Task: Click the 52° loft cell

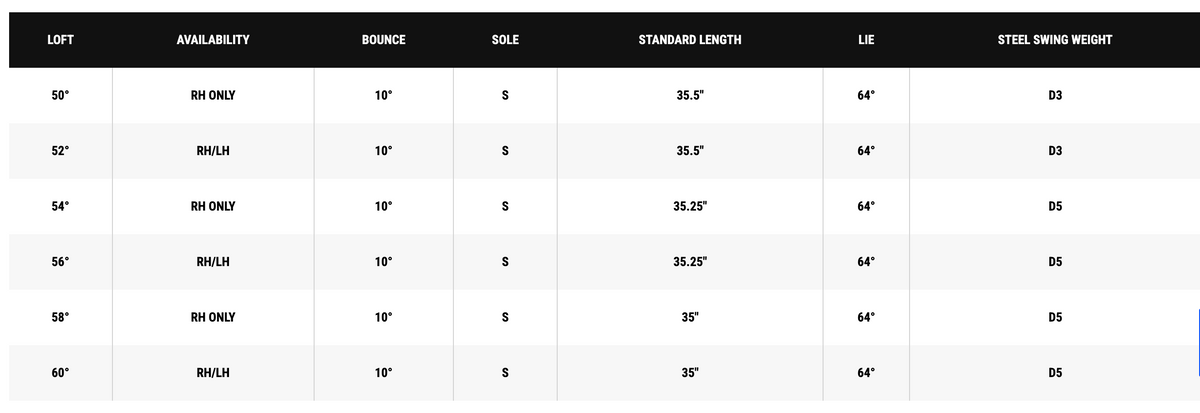Action: pos(61,151)
